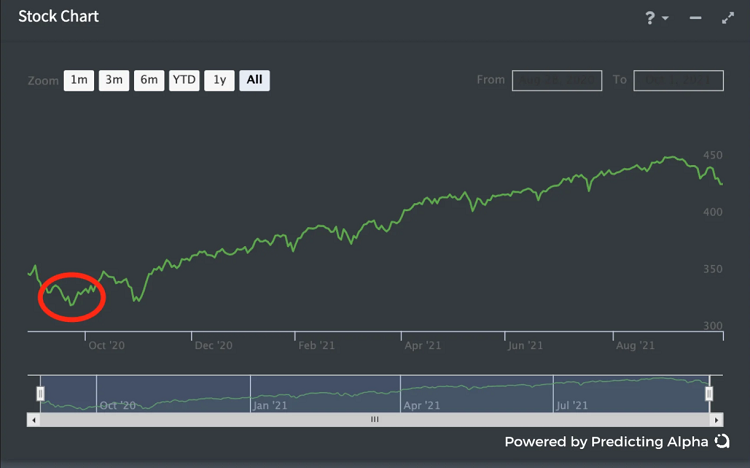750x468 pixels.
Task: Click the navigator scrollbar right arrow
Action: point(716,420)
